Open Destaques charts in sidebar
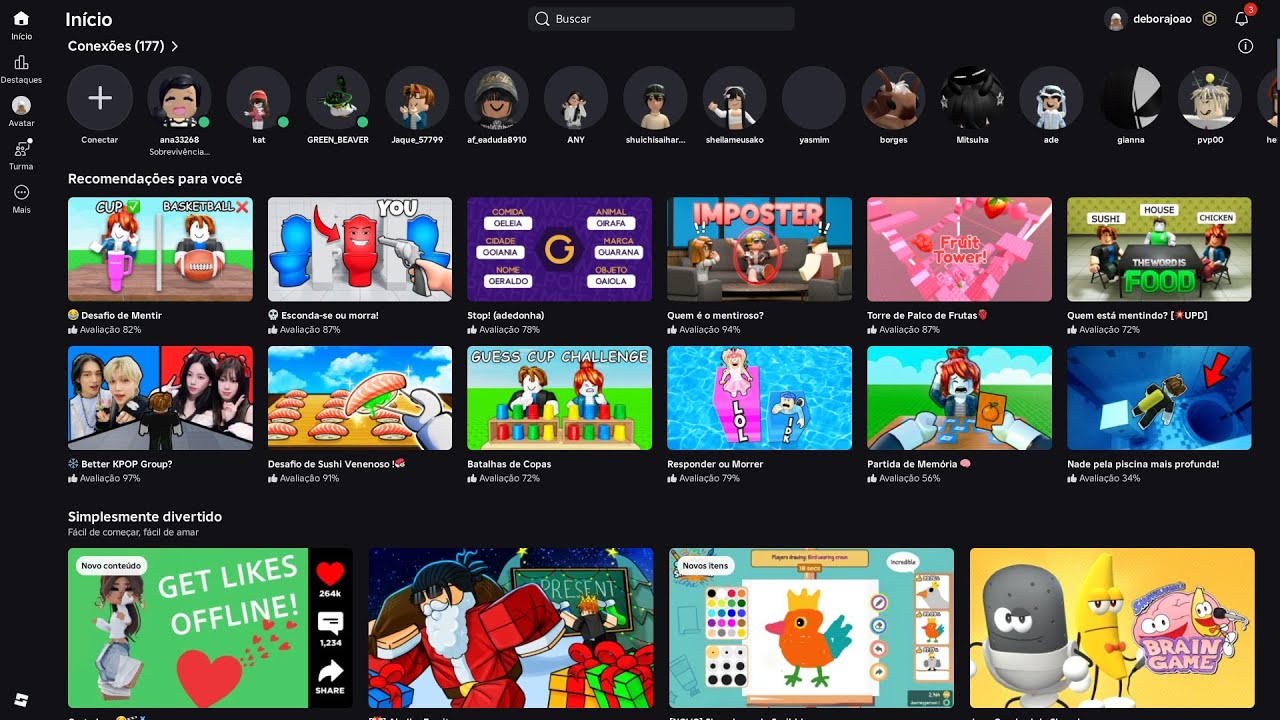The height and width of the screenshot is (720, 1280). [21, 62]
